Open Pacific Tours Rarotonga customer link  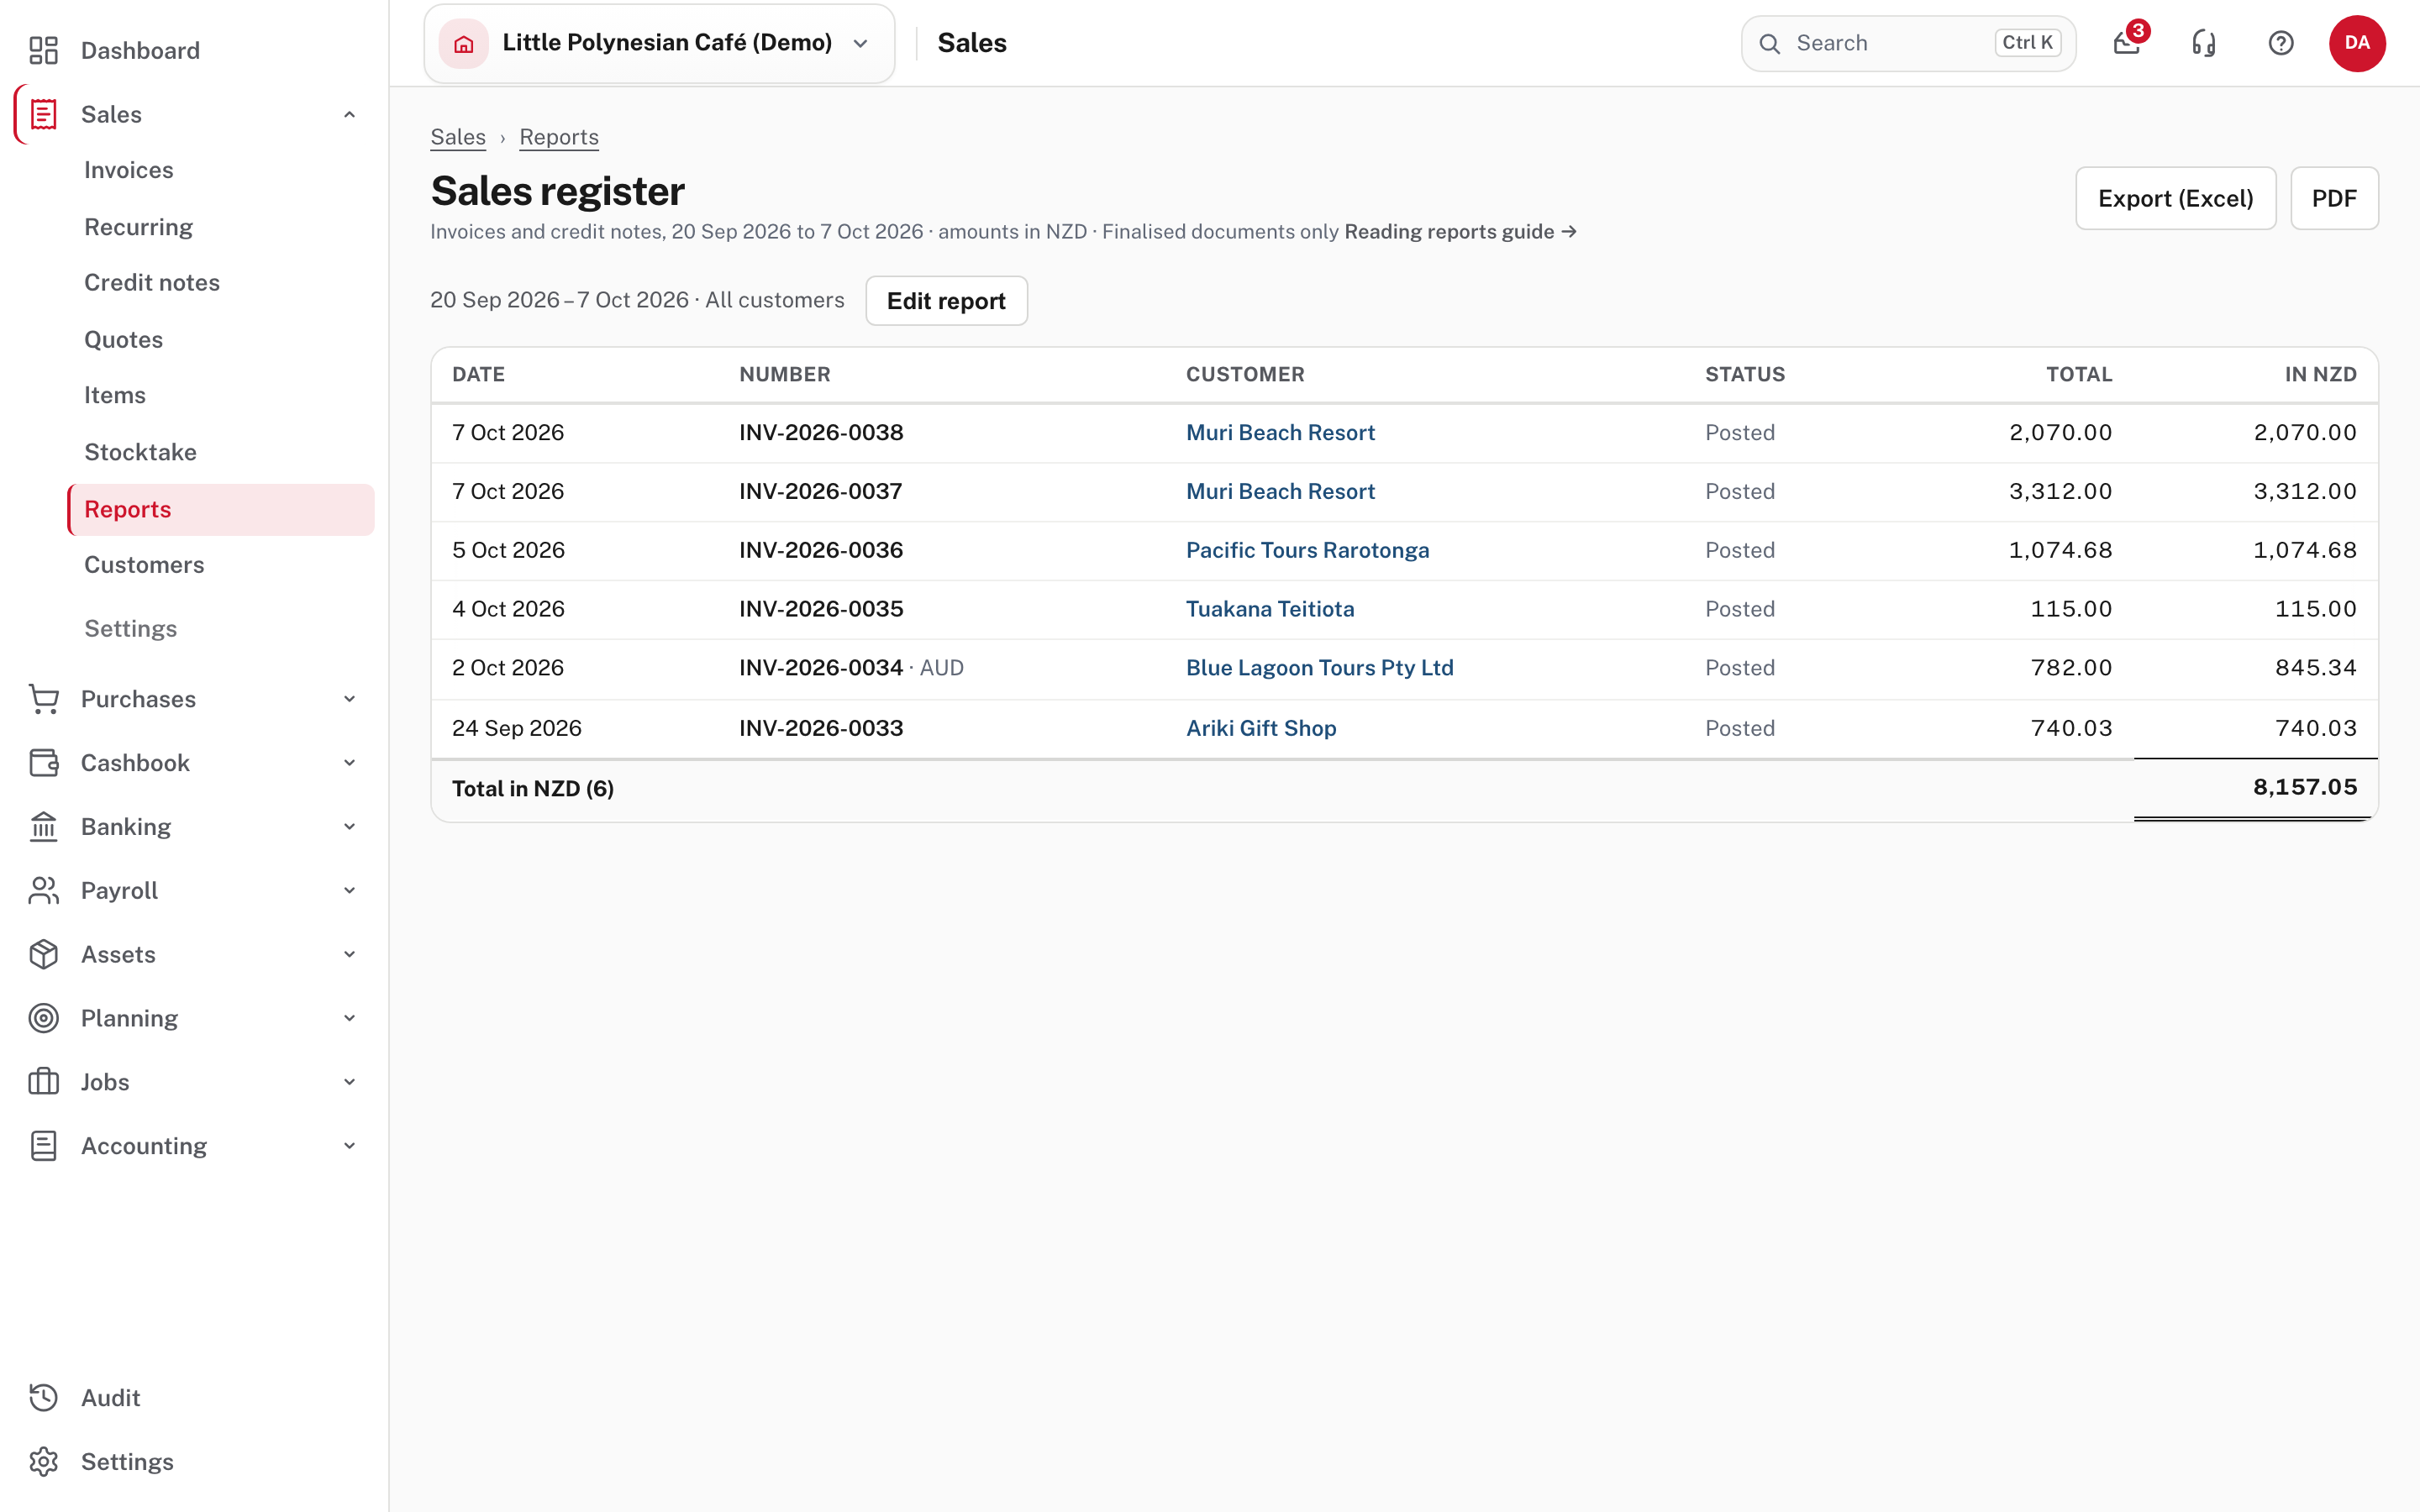point(1307,550)
